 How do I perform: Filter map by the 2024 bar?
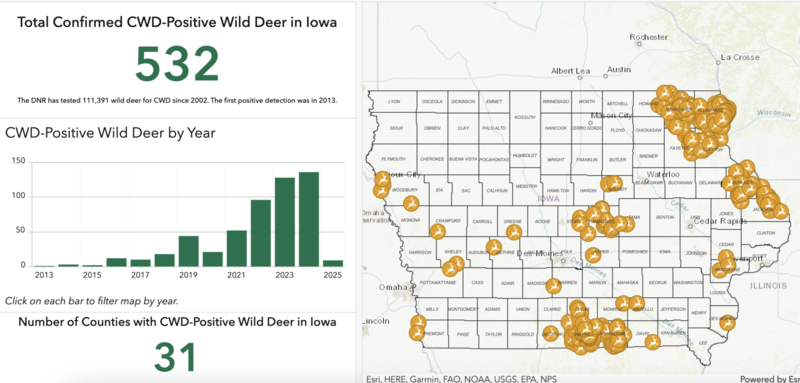click(x=309, y=219)
